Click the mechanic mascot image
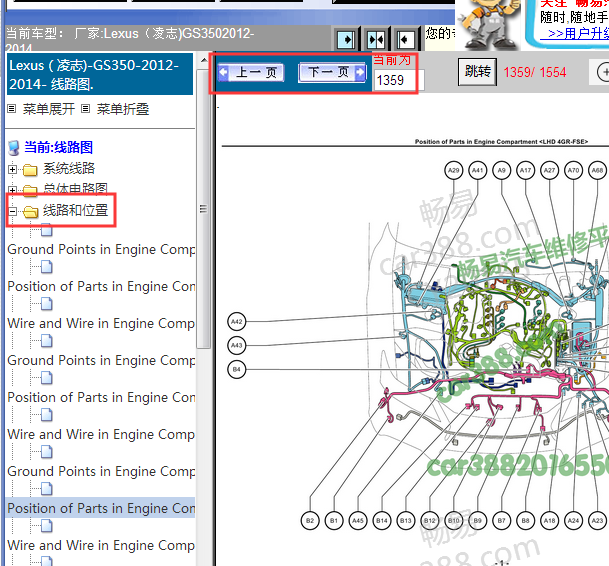Screen dimensions: 609x566 [x=489, y=24]
